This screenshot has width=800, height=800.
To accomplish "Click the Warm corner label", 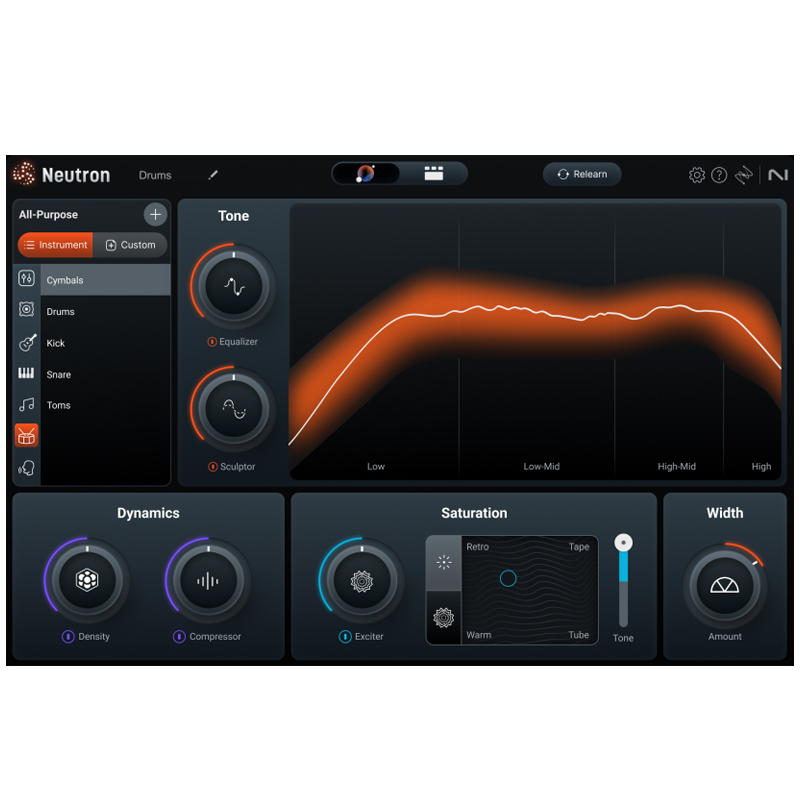I will click(x=479, y=635).
